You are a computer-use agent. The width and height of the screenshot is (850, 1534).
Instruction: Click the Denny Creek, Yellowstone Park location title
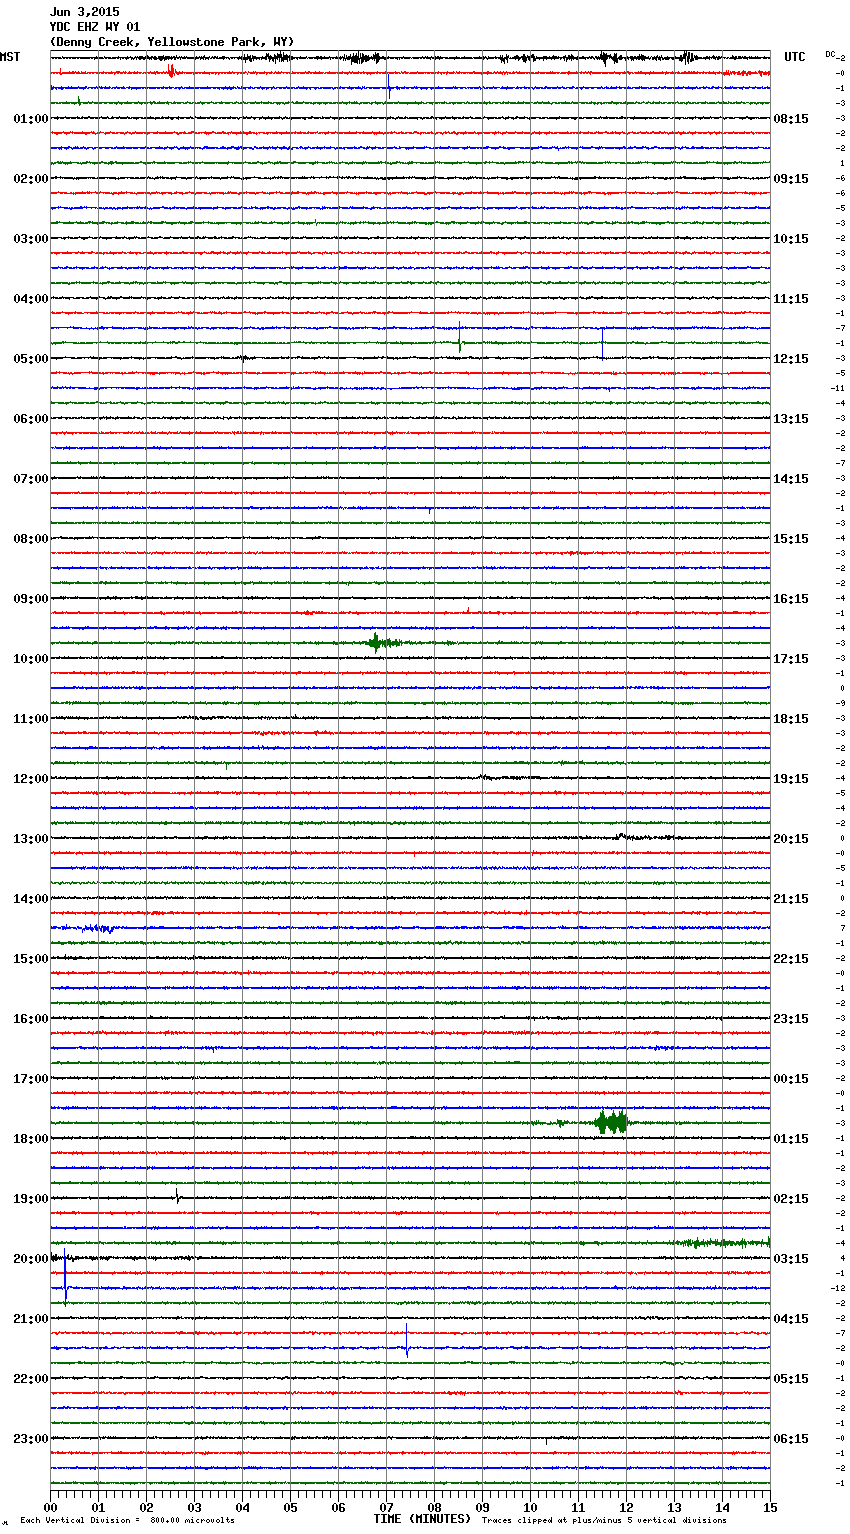(x=172, y=42)
